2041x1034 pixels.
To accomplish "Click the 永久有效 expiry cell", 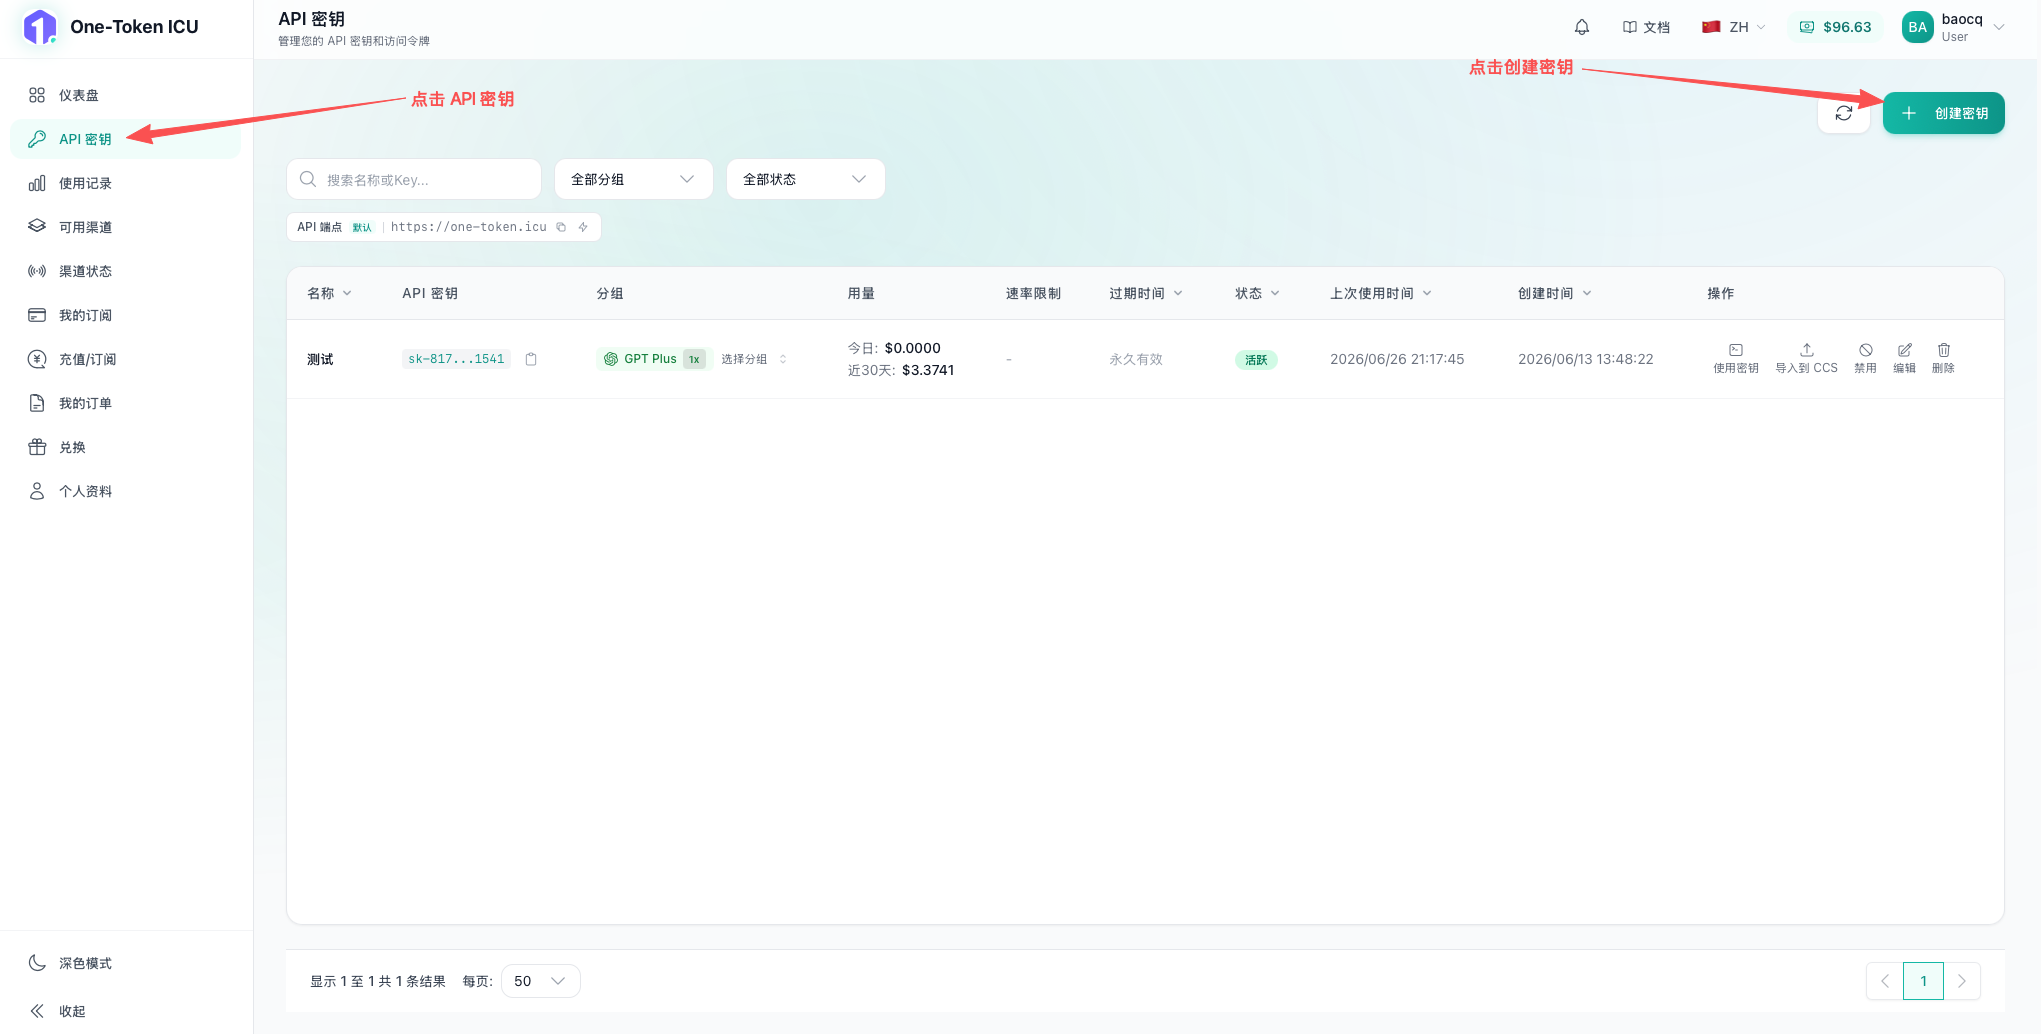I will [1136, 359].
